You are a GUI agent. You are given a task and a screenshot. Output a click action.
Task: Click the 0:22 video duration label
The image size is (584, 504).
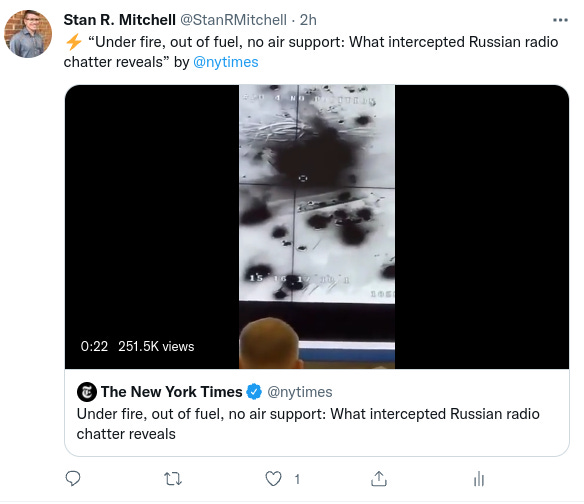94,346
